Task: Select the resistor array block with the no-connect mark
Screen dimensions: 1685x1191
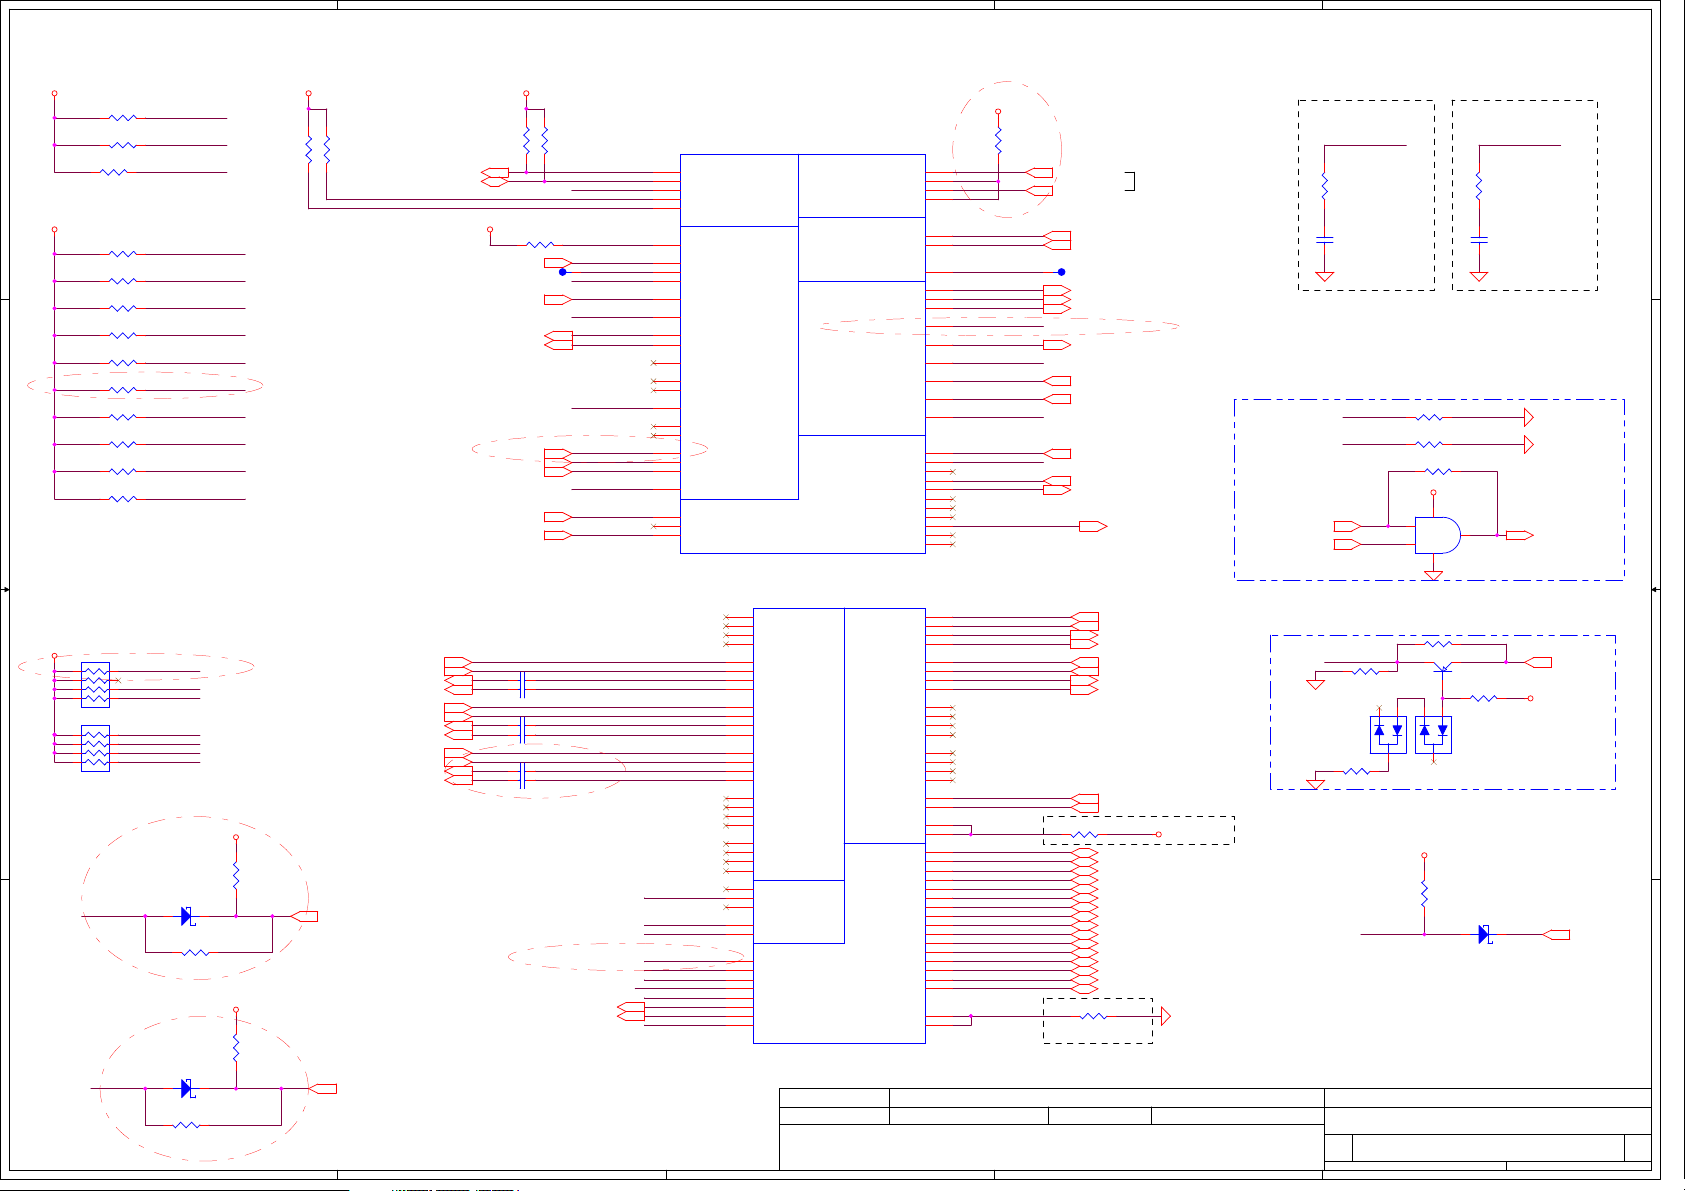Action: pos(95,685)
